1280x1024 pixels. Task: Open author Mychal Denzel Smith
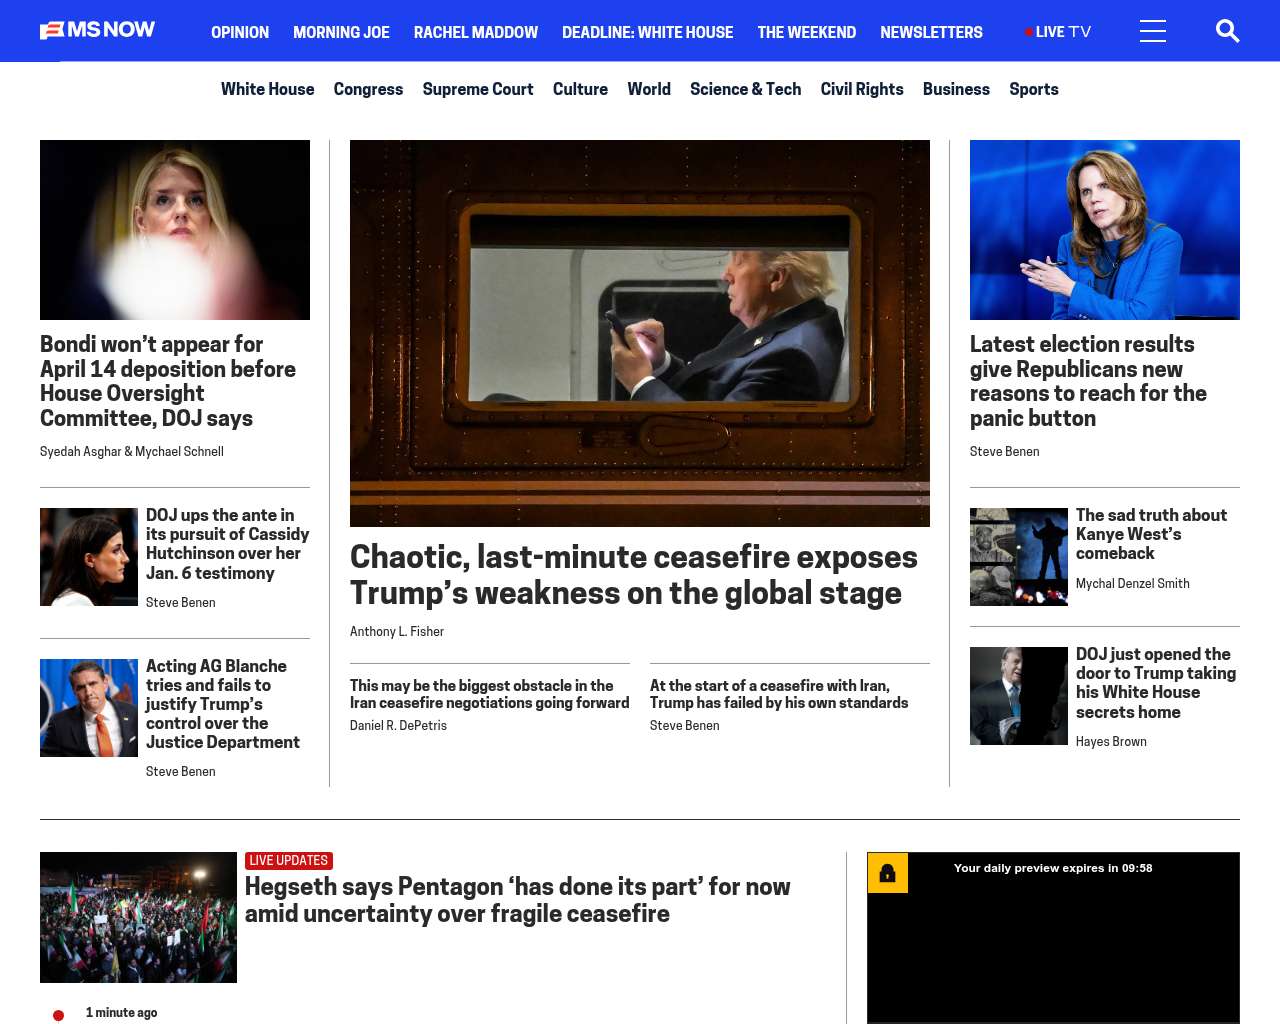point(1133,584)
